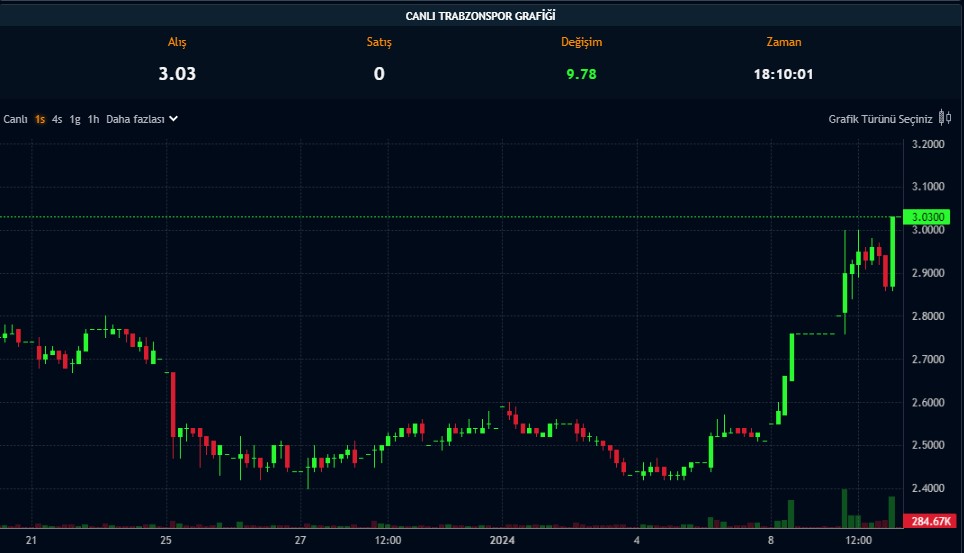Click the Canlı Trabzonspor Grafiği title
The height and width of the screenshot is (553, 964).
[481, 15]
